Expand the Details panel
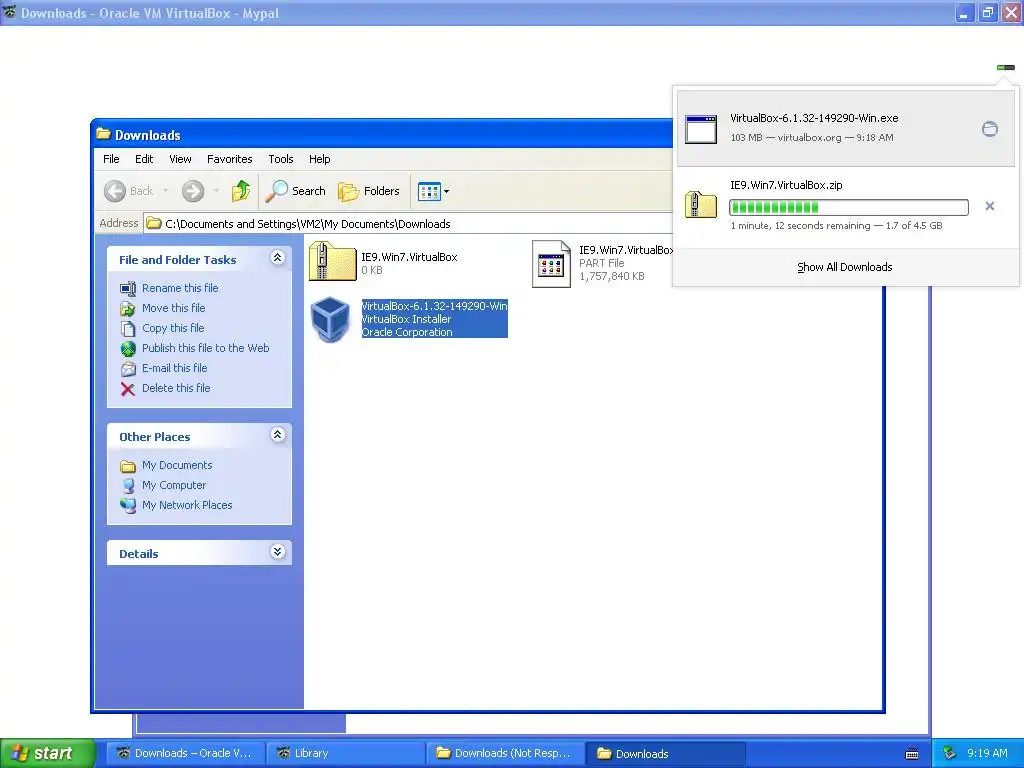Image resolution: width=1024 pixels, height=768 pixels. (x=278, y=551)
